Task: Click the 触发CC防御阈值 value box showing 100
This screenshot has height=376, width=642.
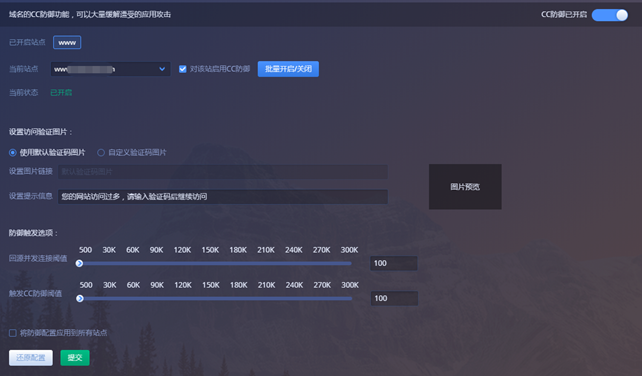Action: point(394,299)
